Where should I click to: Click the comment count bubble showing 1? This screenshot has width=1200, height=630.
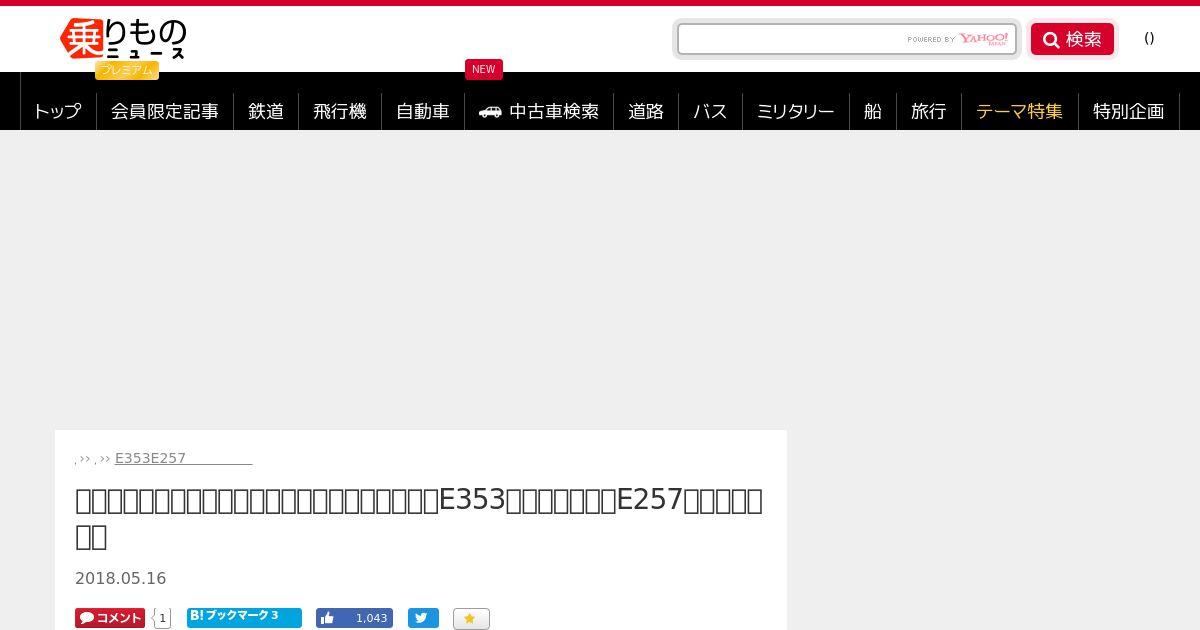pos(162,618)
